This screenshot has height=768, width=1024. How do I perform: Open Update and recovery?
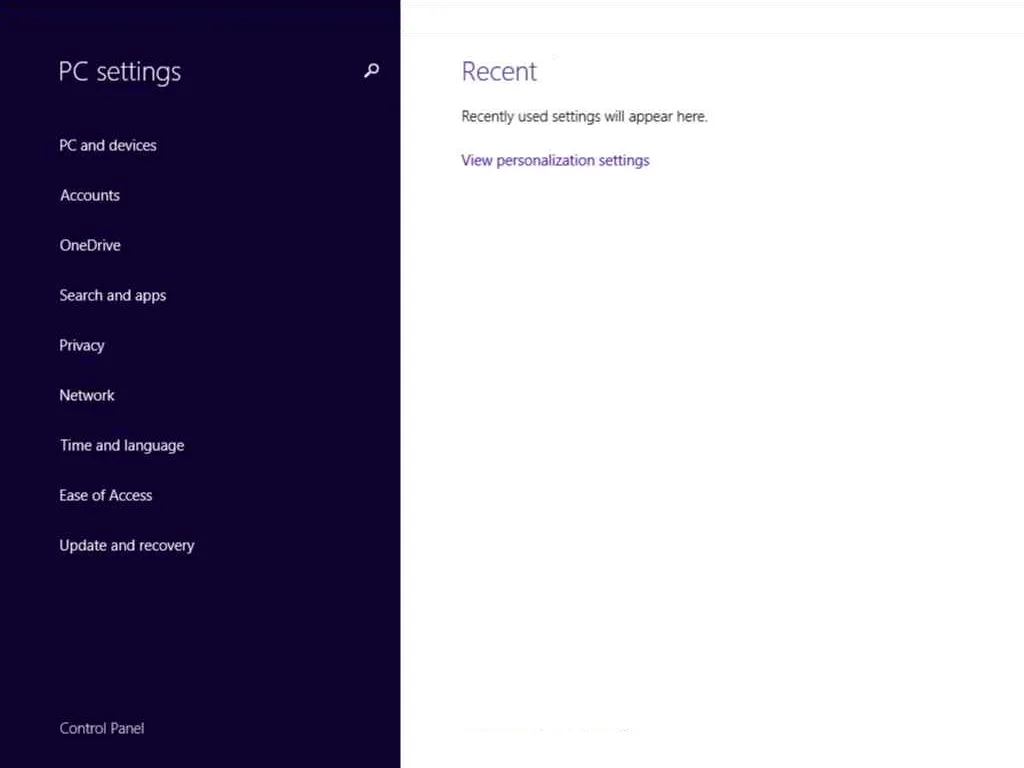point(127,545)
